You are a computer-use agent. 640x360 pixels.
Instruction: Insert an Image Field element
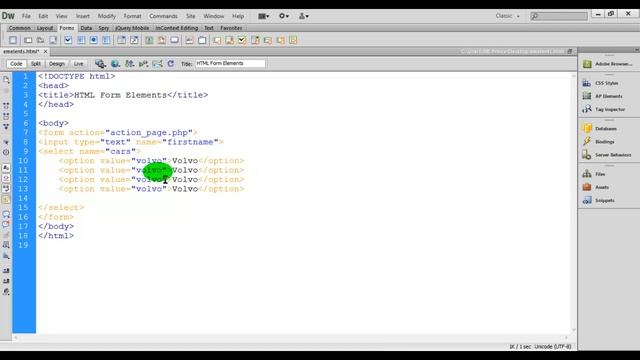pos(149,40)
